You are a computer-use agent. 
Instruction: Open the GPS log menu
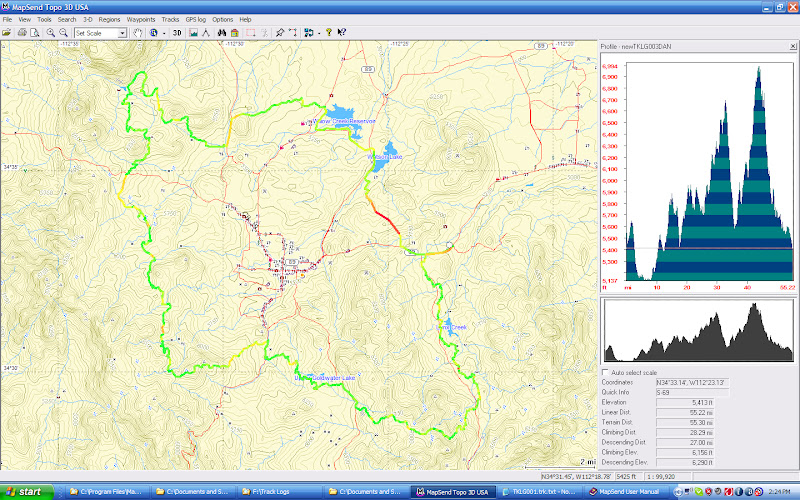(196, 19)
